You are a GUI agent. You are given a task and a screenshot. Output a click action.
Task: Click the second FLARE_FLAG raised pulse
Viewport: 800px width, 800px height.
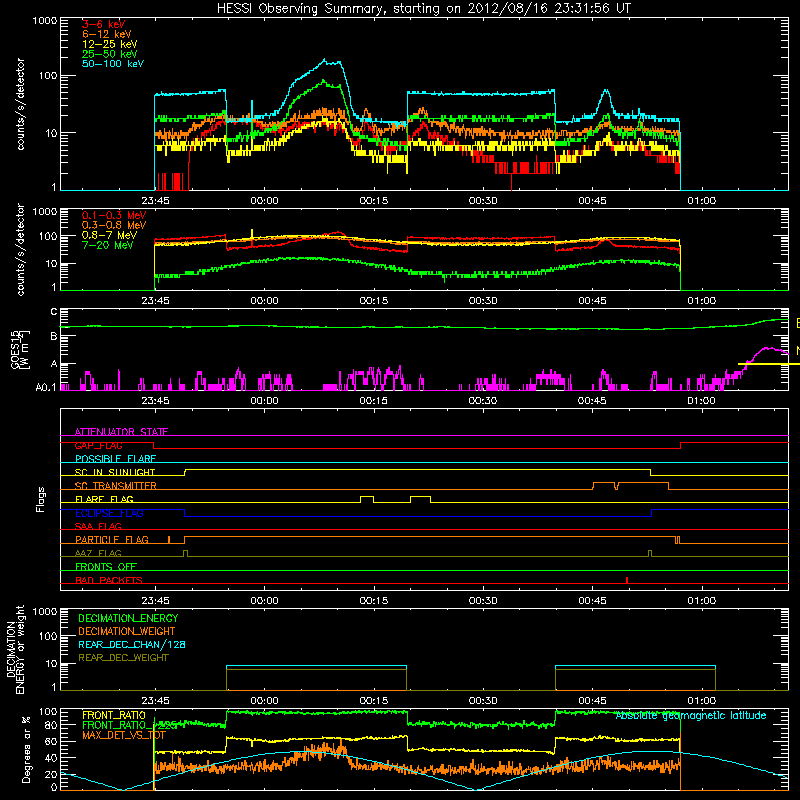click(420, 498)
